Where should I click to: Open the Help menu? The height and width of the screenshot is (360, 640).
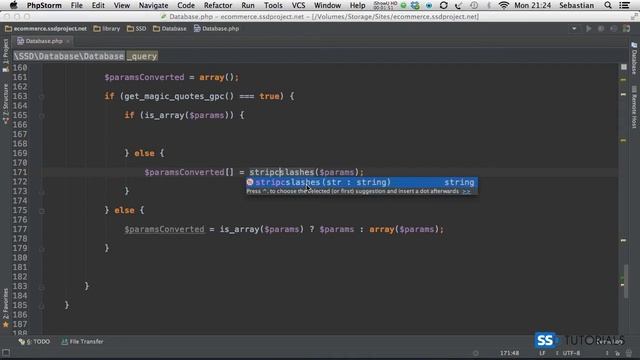pyautogui.click(x=358, y=5)
